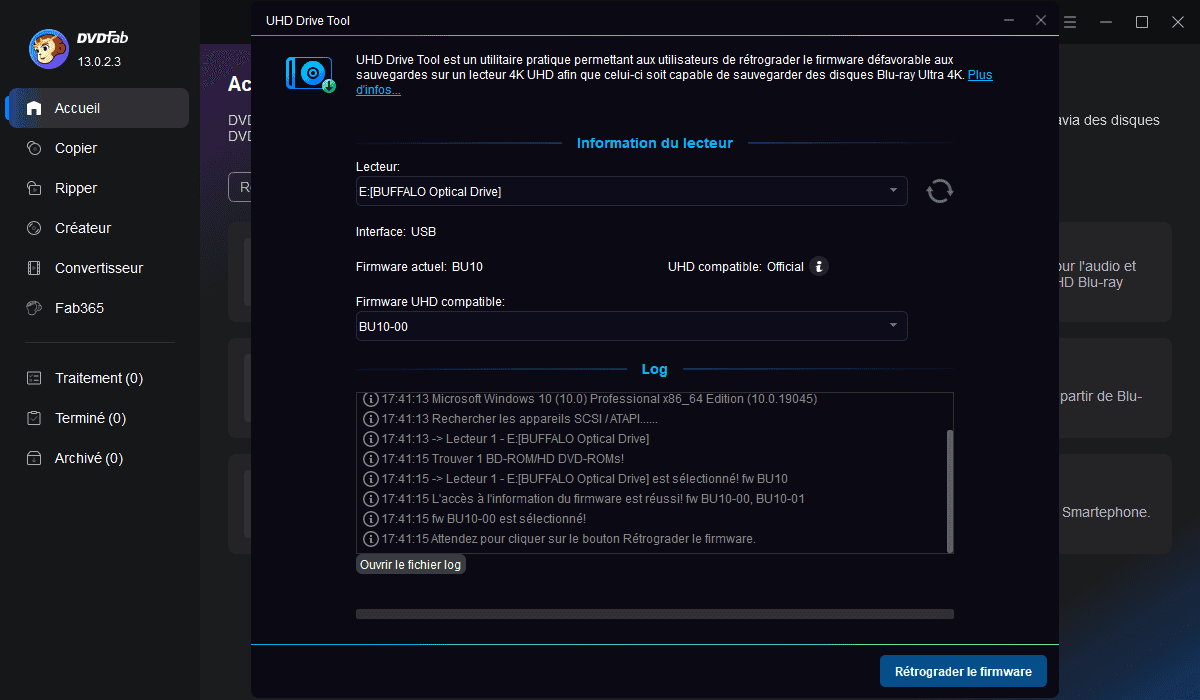Click the Ripper icon in sidebar
The height and width of the screenshot is (700, 1200).
tap(34, 188)
